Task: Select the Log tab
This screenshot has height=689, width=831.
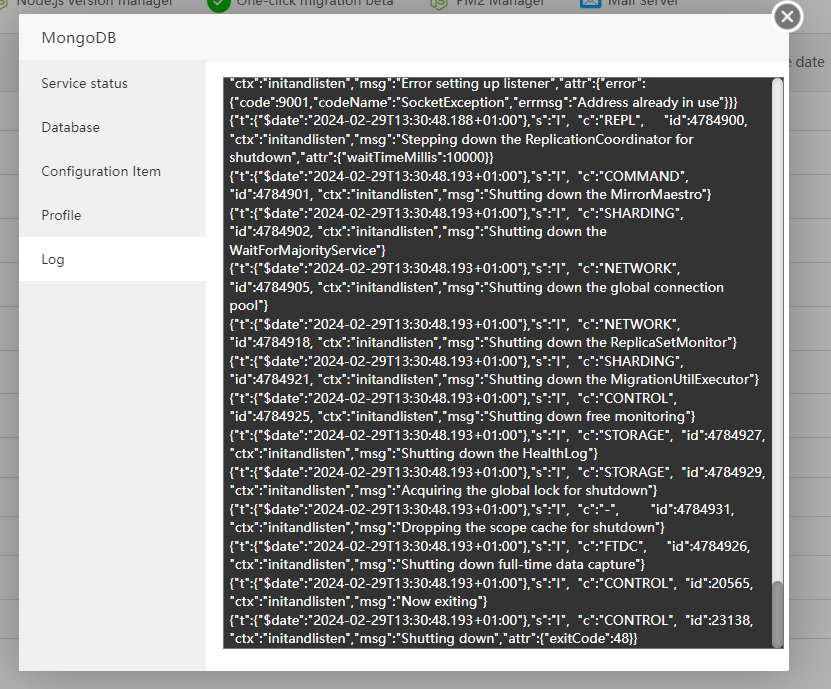Action: point(112,259)
